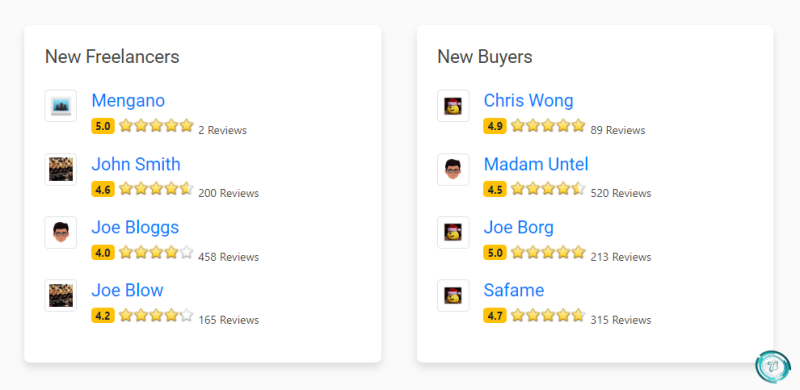The height and width of the screenshot is (390, 800).
Task: Open Madam Untel's buyer profile
Action: pos(536,164)
